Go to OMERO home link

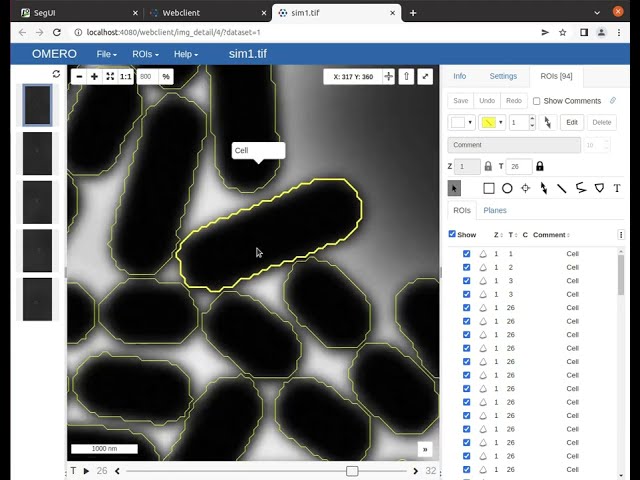54,54
